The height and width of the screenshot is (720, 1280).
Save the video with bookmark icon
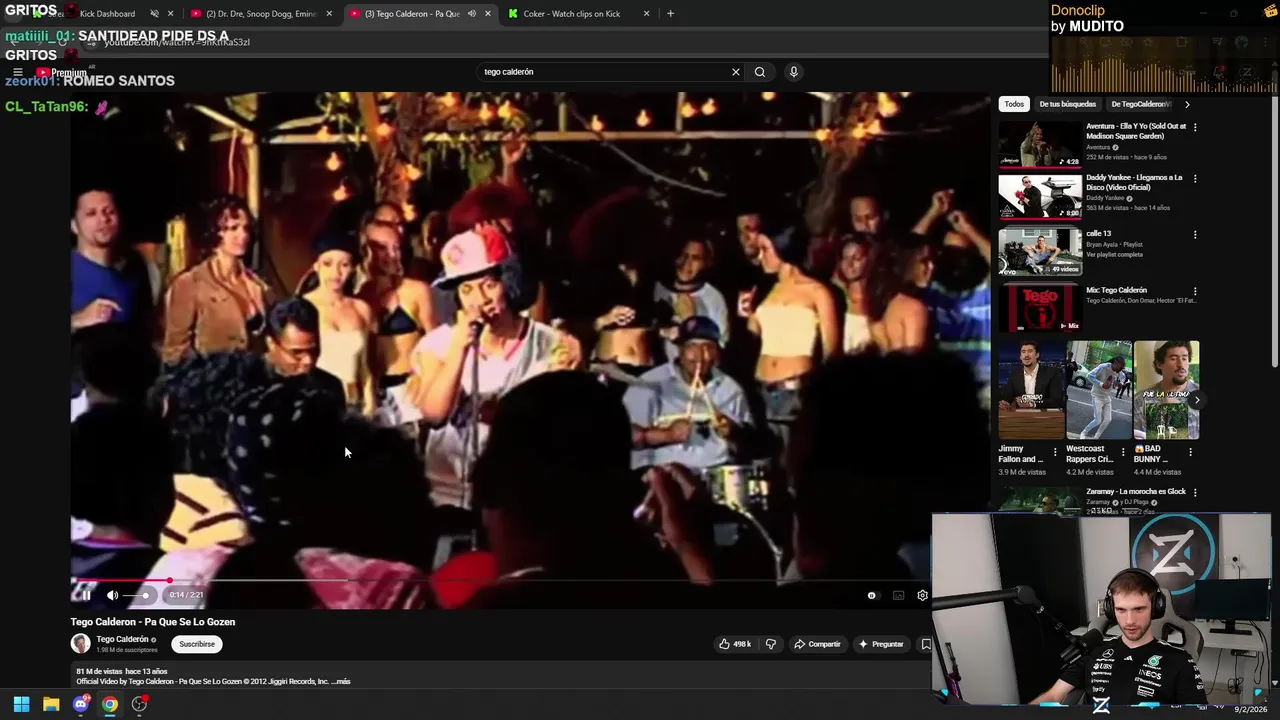pos(926,644)
